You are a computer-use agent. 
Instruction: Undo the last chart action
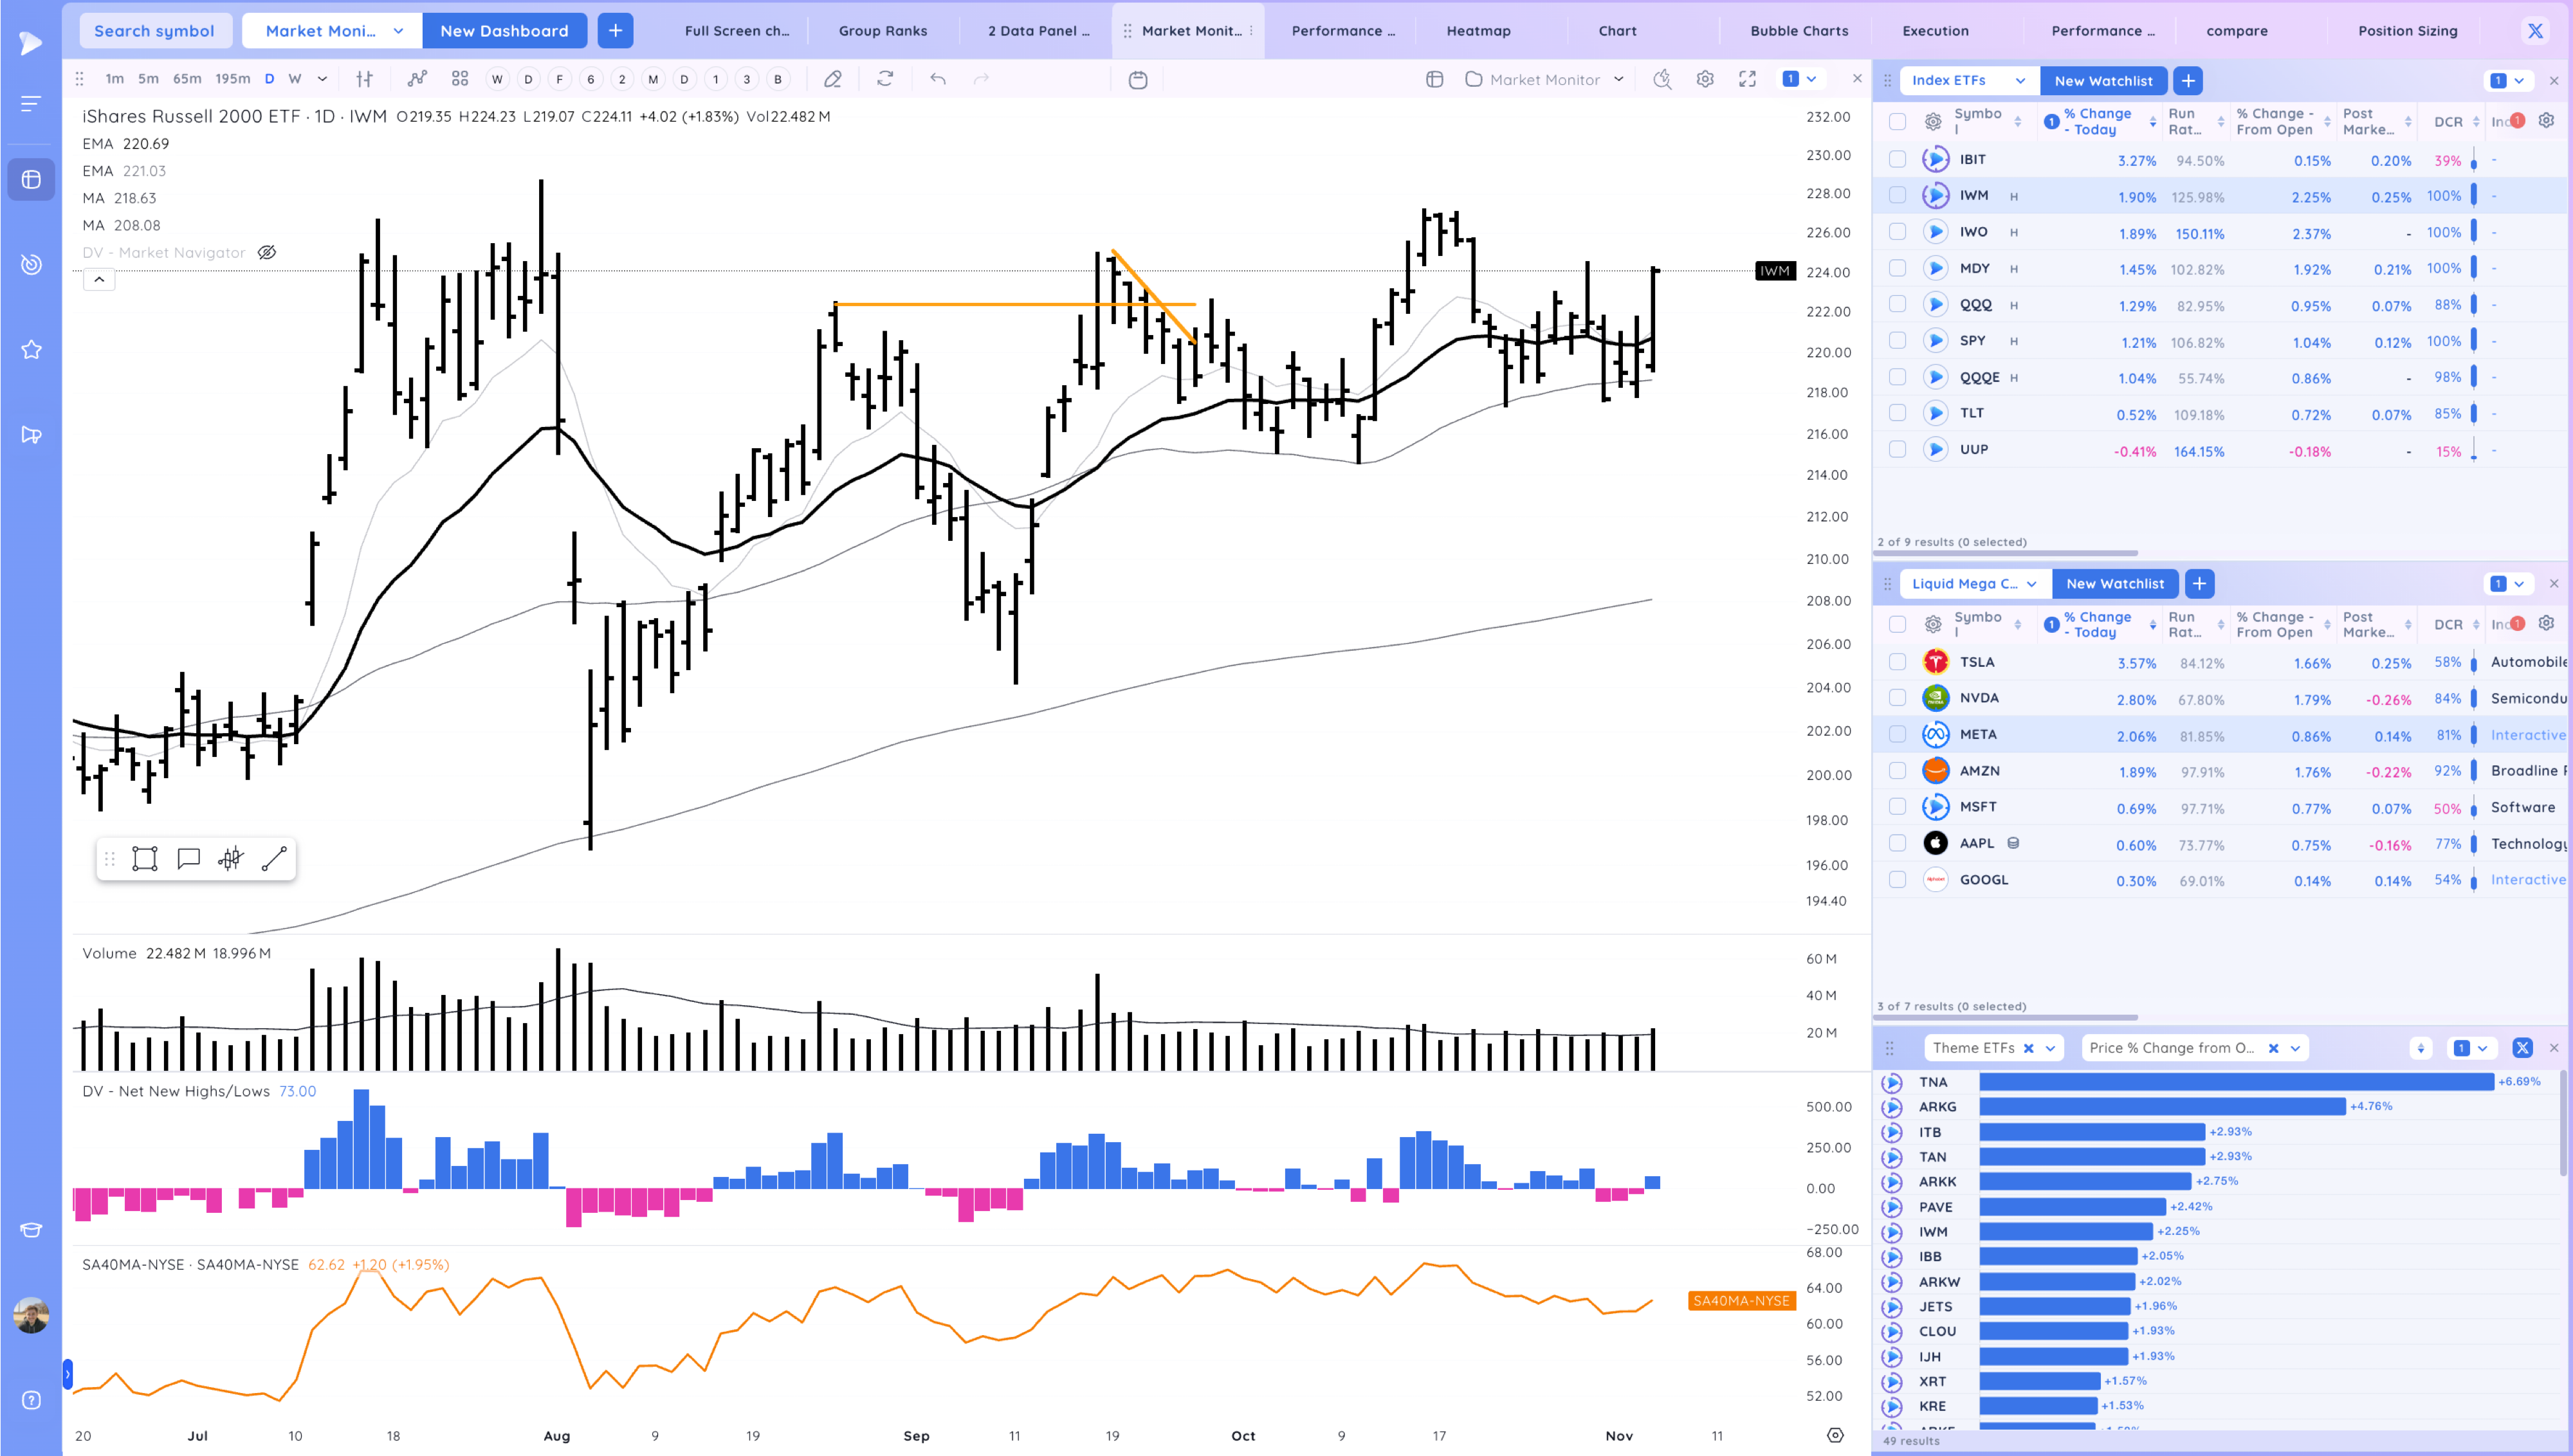(937, 79)
